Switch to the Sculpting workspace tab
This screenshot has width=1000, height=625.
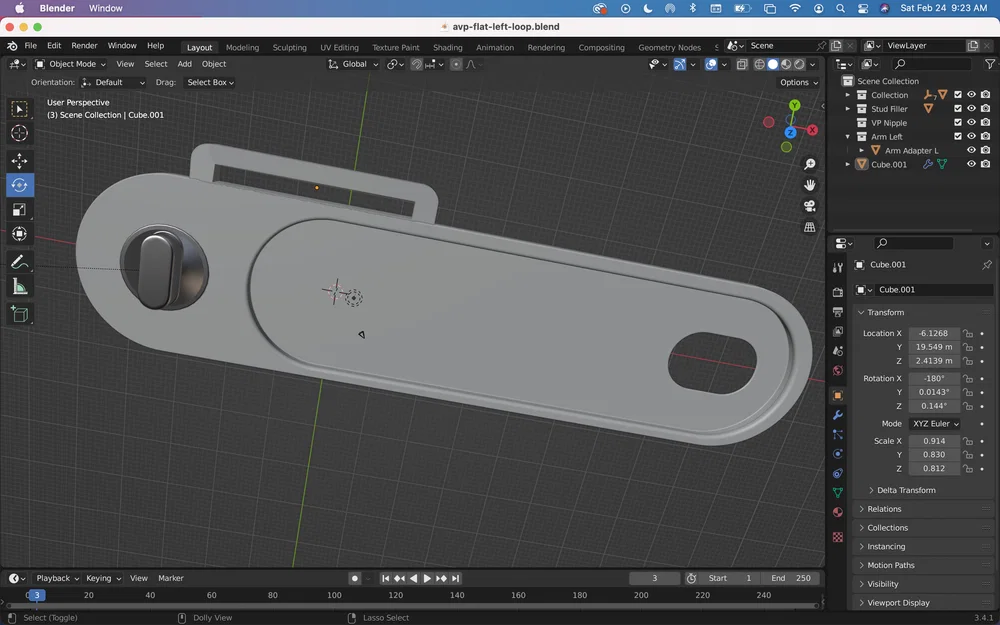click(x=289, y=47)
